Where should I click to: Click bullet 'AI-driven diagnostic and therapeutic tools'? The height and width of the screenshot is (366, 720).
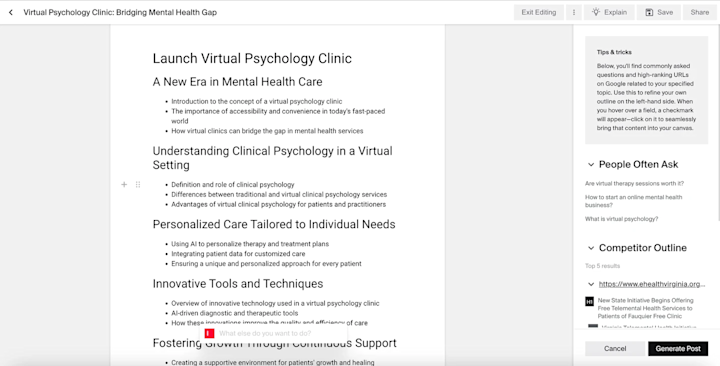click(x=235, y=313)
